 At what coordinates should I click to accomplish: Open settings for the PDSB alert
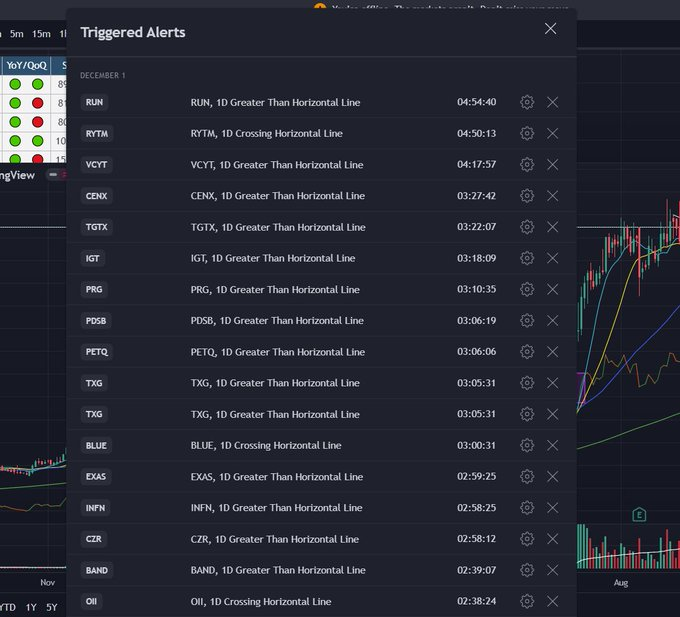click(527, 320)
